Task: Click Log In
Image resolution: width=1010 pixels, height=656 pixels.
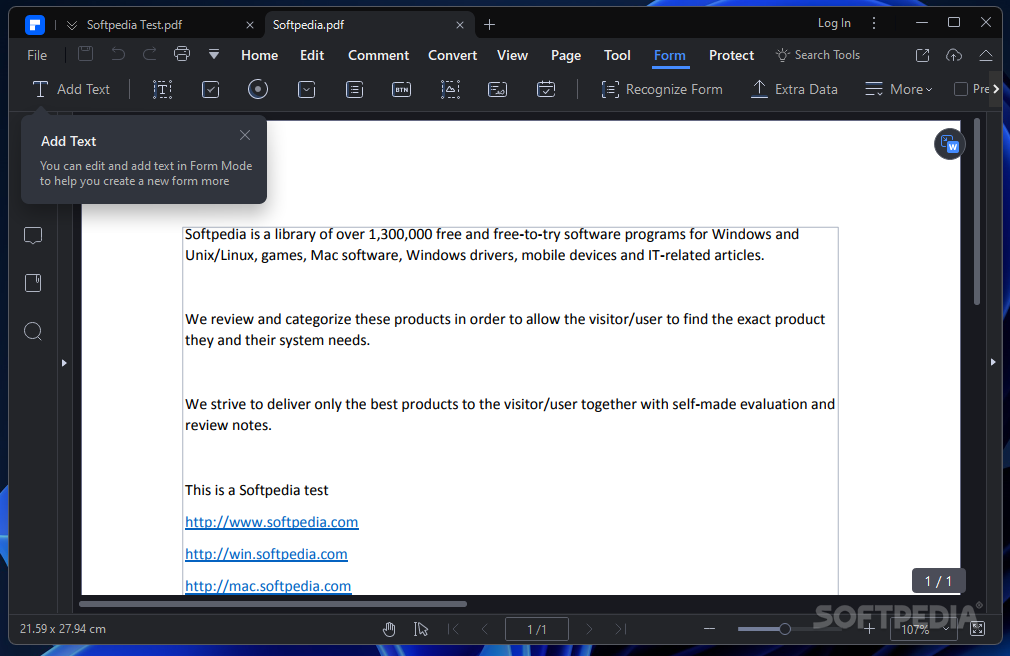Action: click(x=834, y=23)
